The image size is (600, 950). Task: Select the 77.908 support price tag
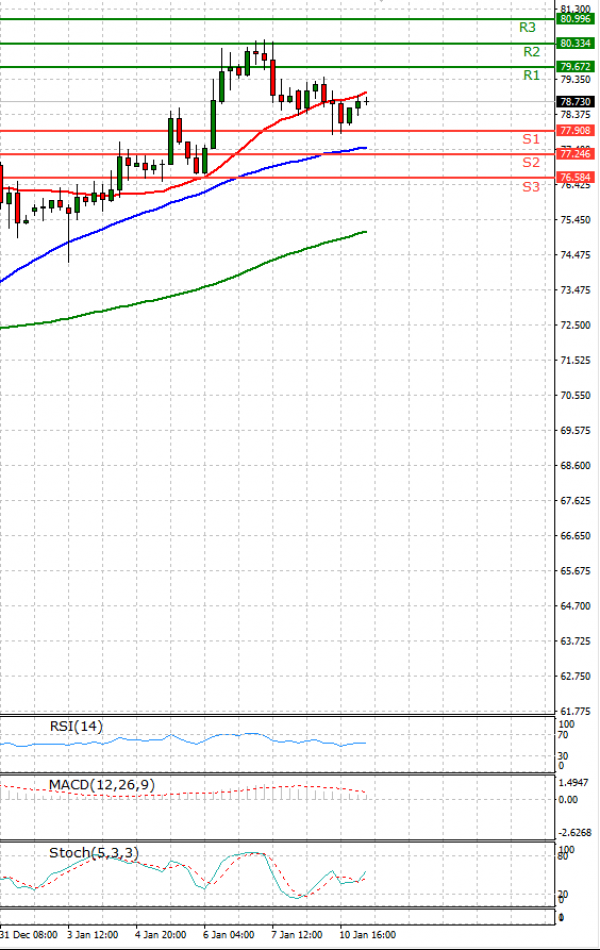pos(575,131)
